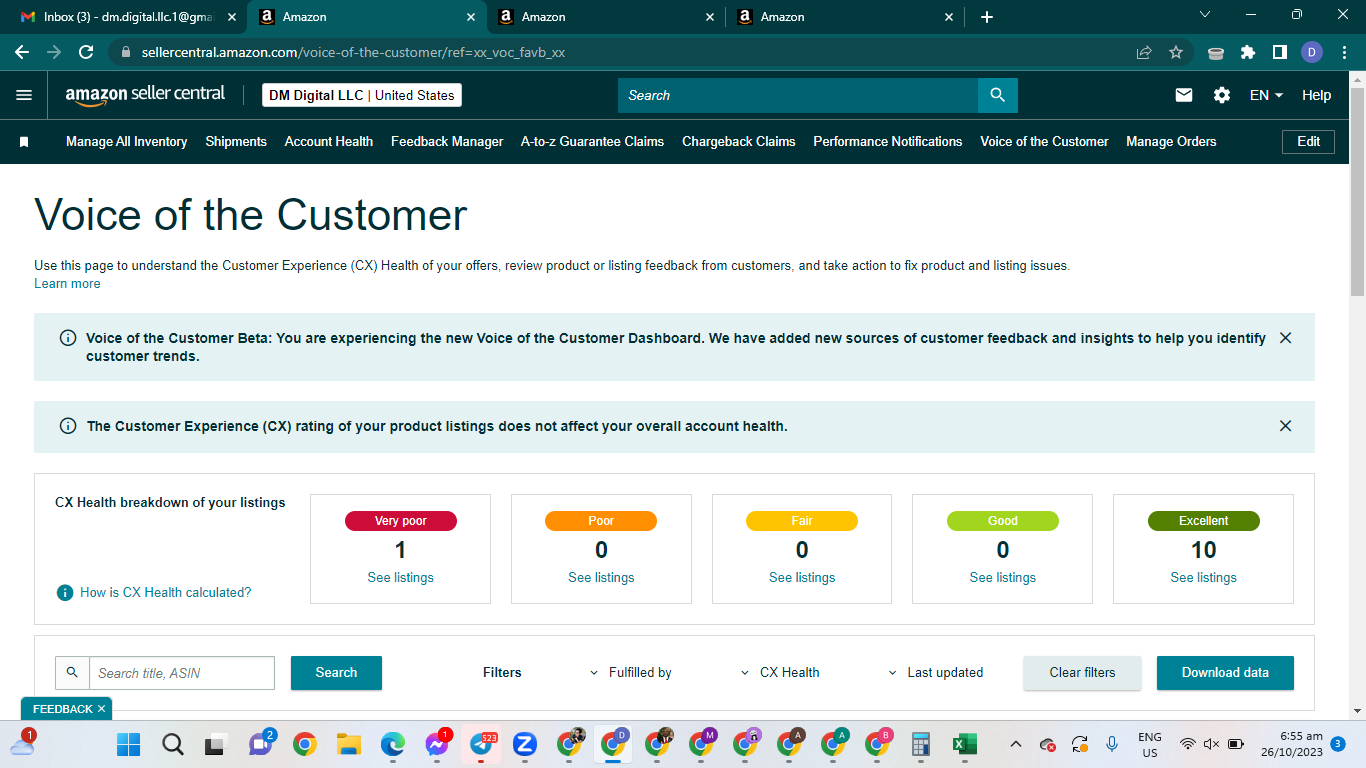
Task: Open the Seller Central settings gear
Action: pyautogui.click(x=1222, y=95)
